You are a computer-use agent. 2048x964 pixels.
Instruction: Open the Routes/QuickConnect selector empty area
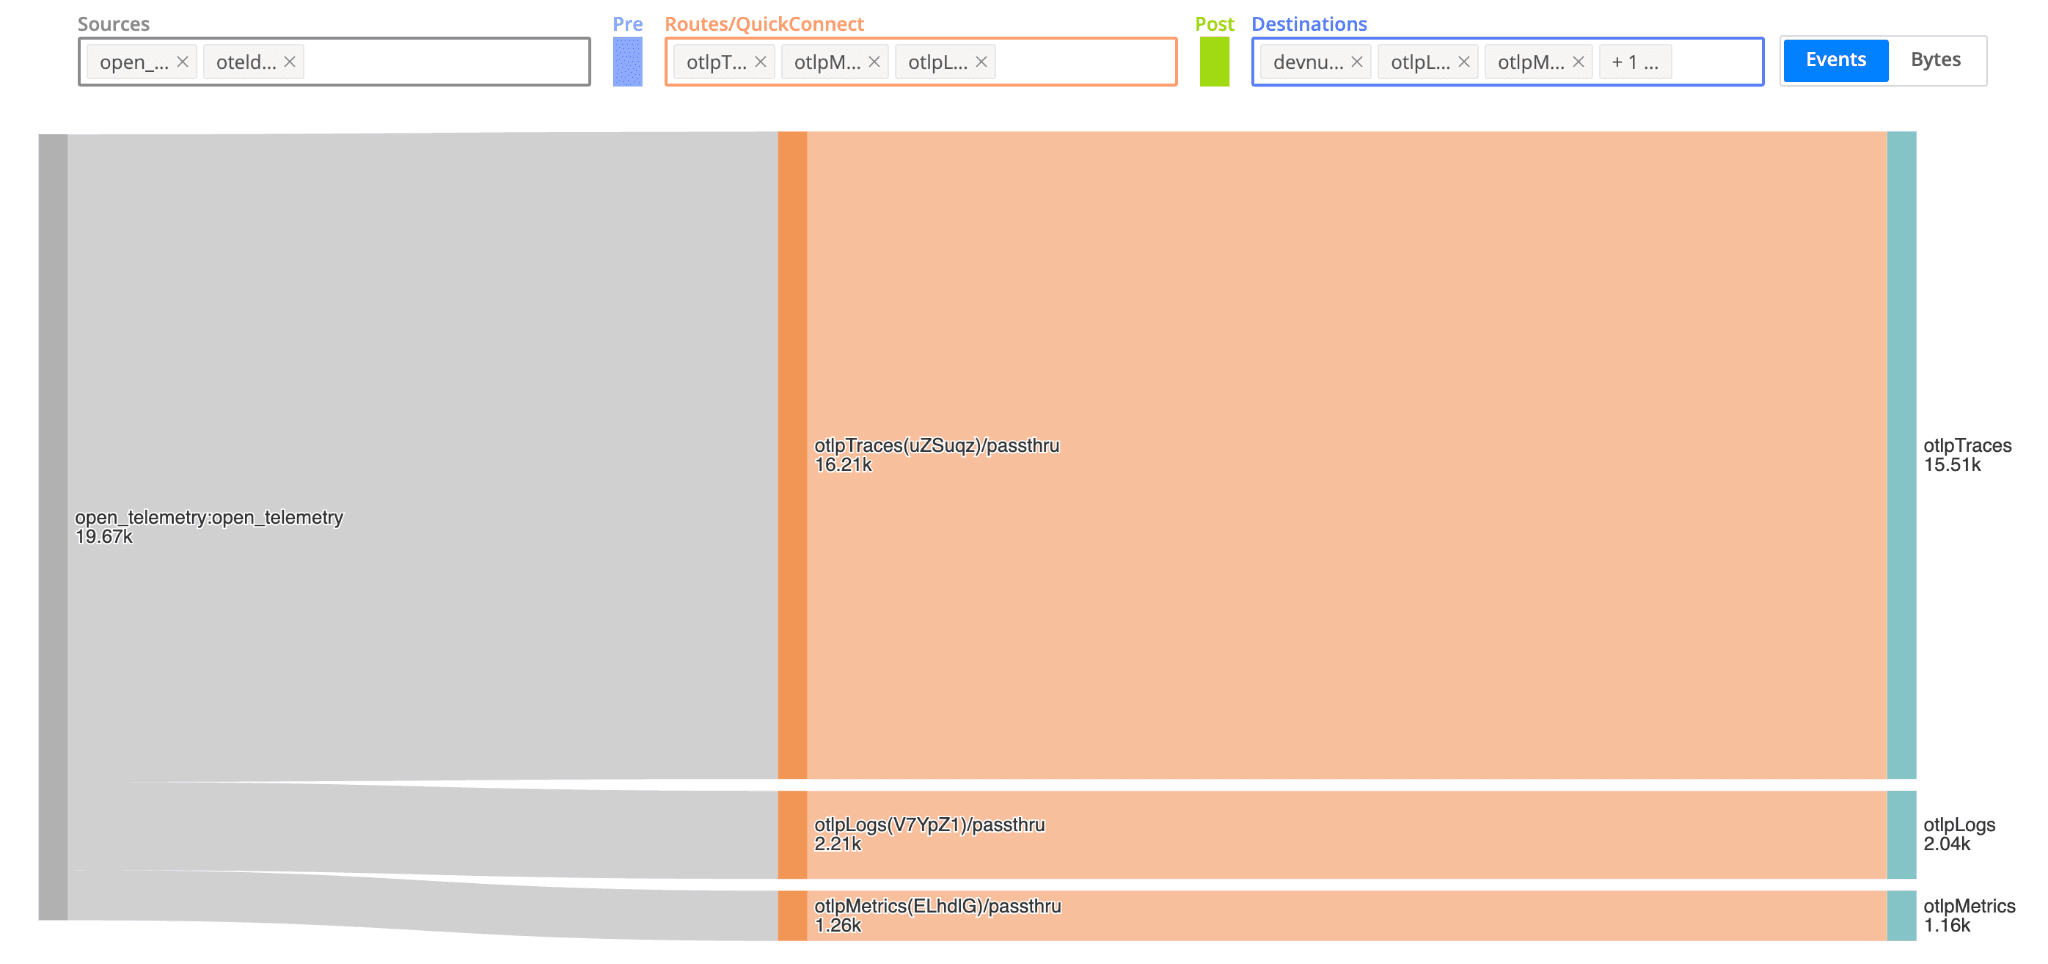pos(1085,62)
